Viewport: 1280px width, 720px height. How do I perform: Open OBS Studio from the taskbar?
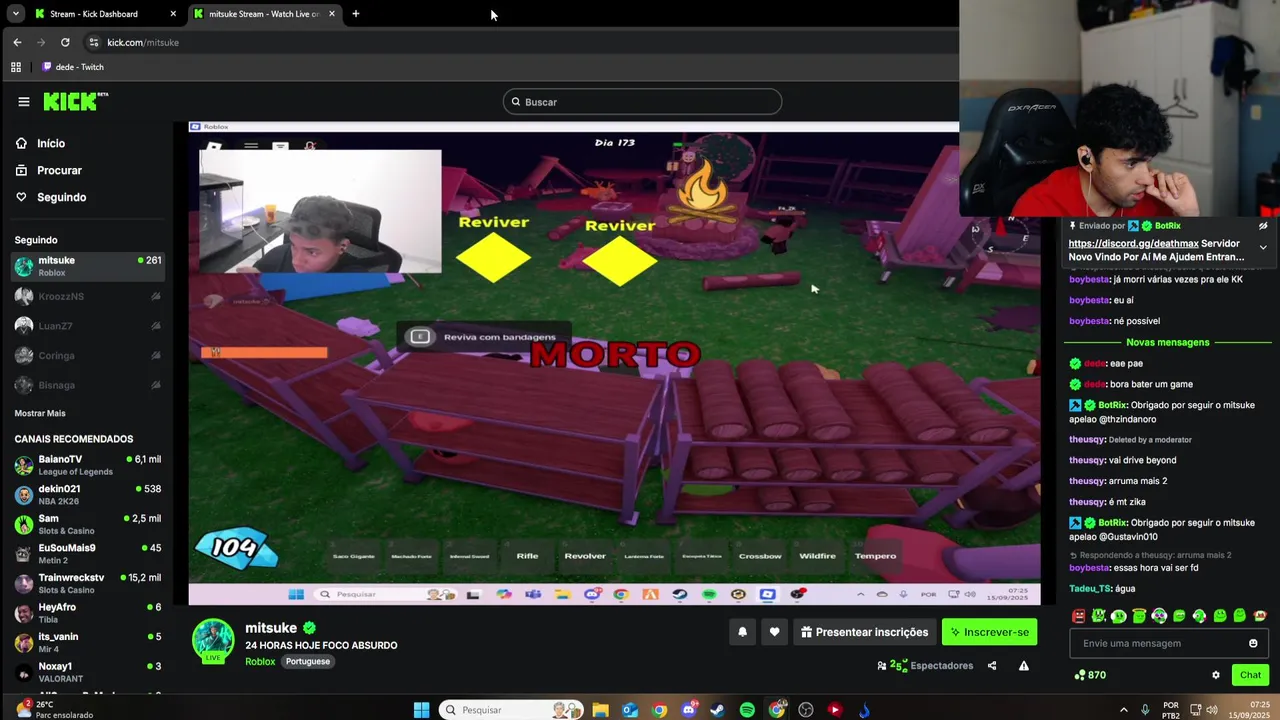[x=806, y=710]
